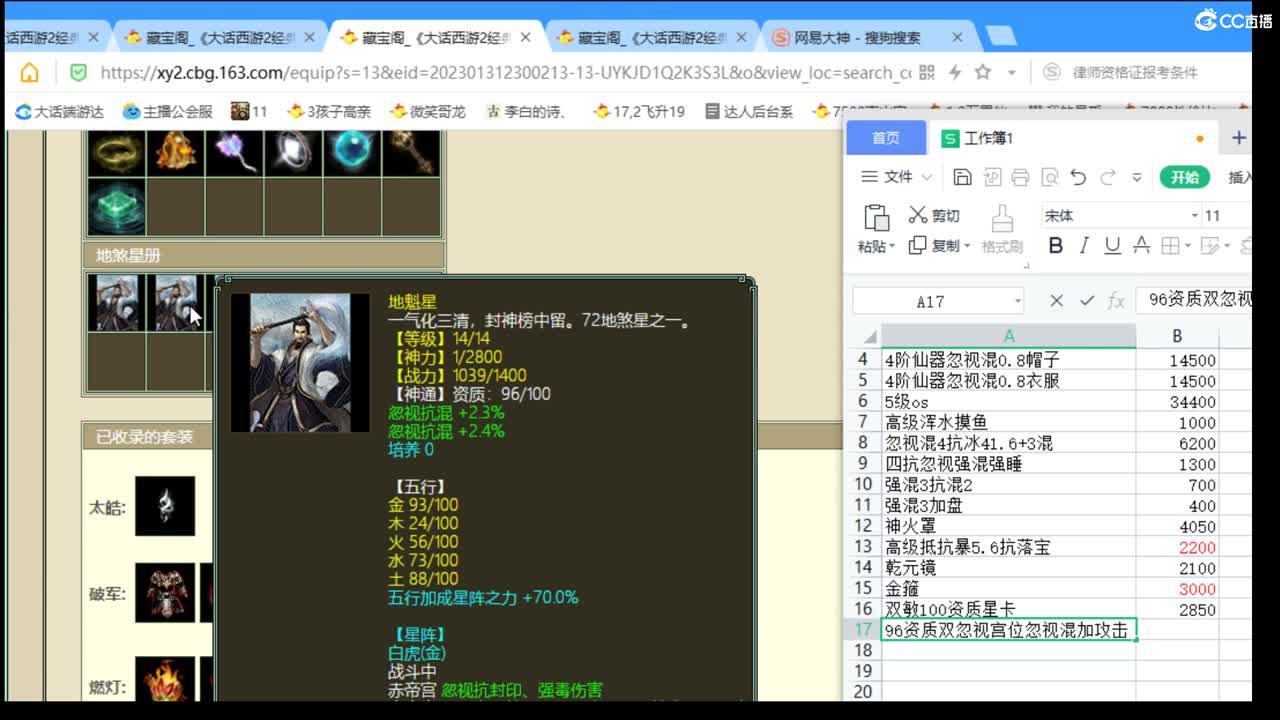Click the WPS print icon

[x=1020, y=177]
